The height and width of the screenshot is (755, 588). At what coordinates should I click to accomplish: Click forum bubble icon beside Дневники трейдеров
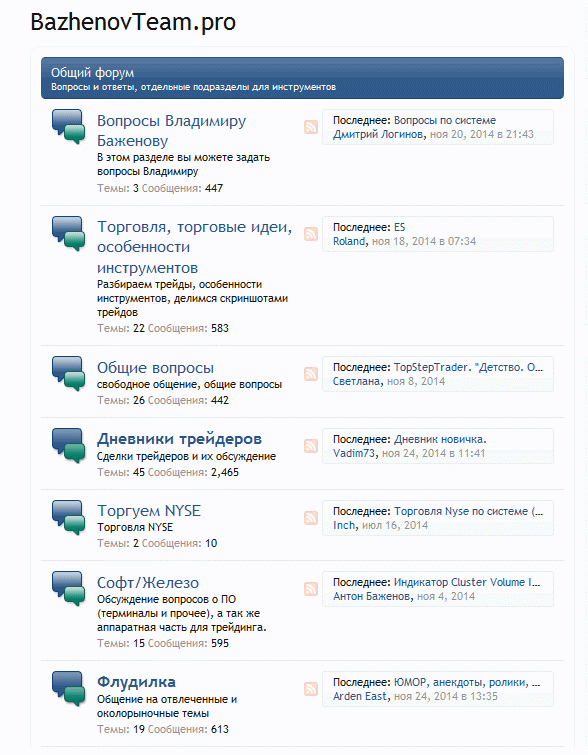point(68,445)
